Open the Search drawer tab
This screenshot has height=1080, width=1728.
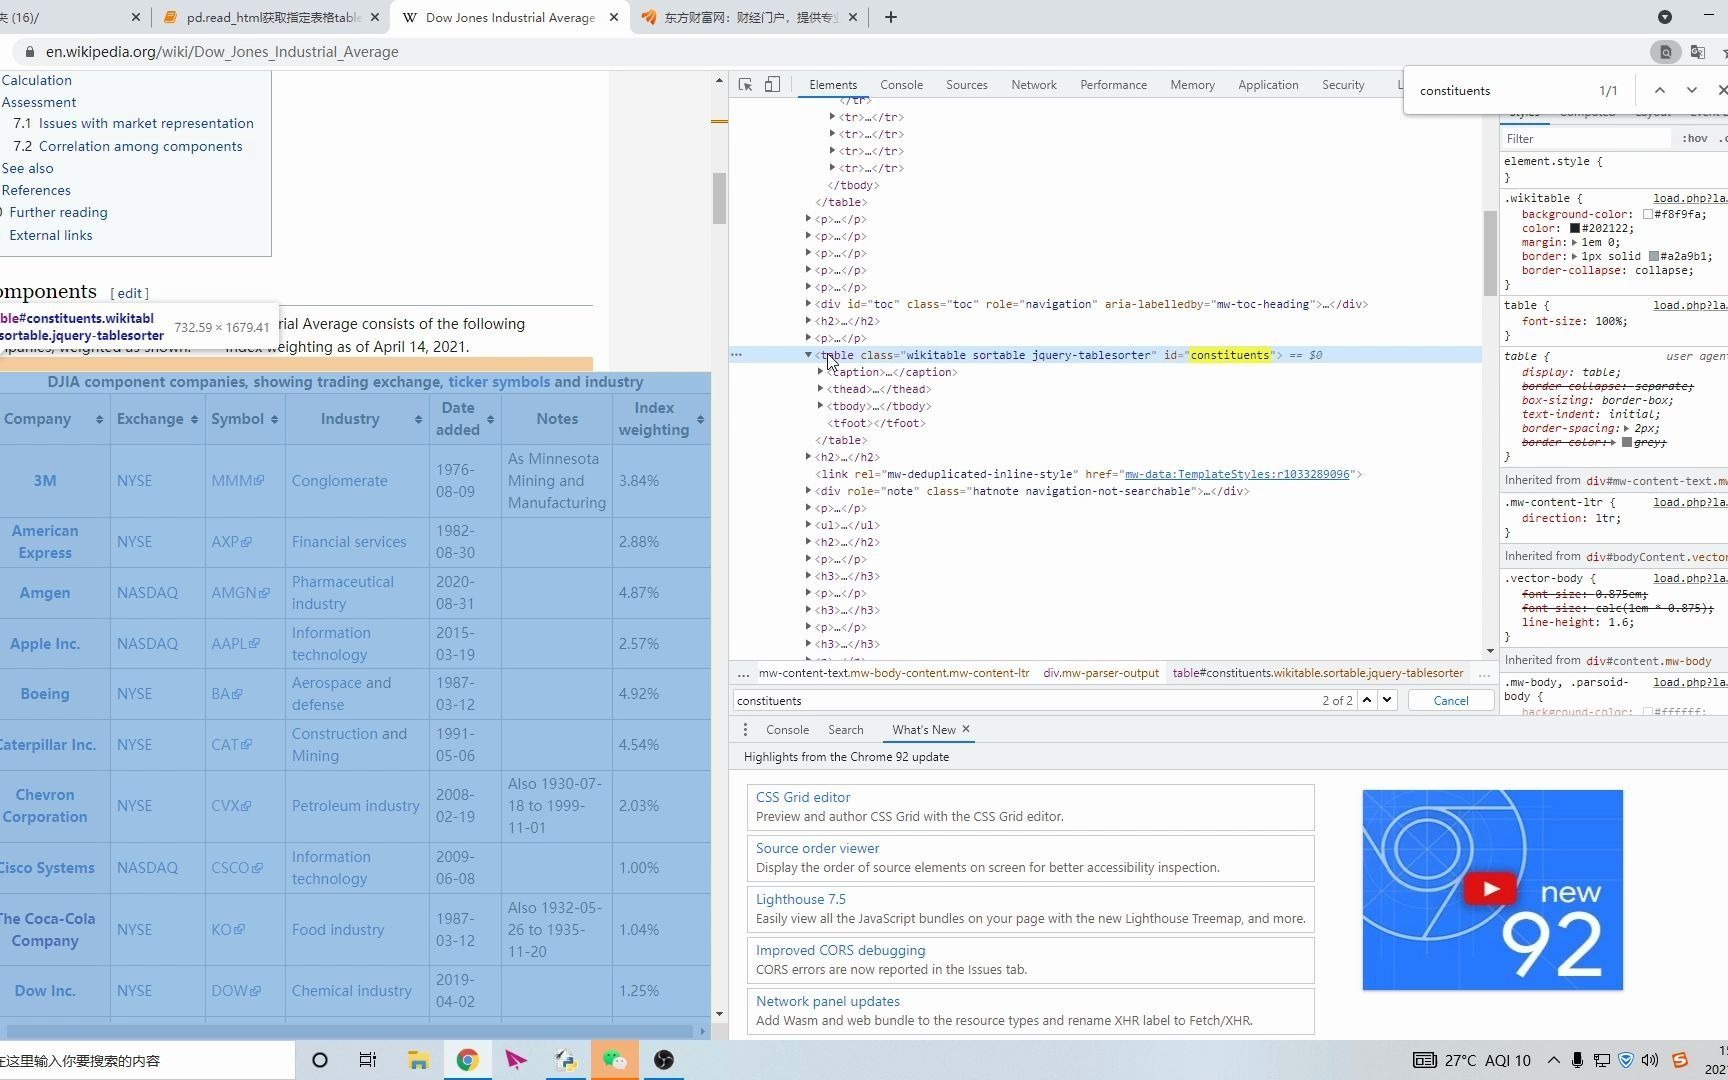click(x=845, y=730)
